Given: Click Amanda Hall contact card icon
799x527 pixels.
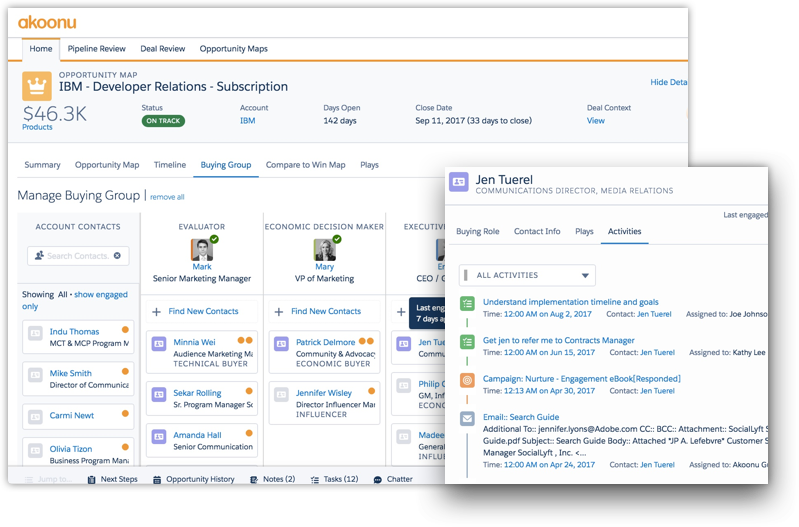Looking at the screenshot, I should [159, 437].
